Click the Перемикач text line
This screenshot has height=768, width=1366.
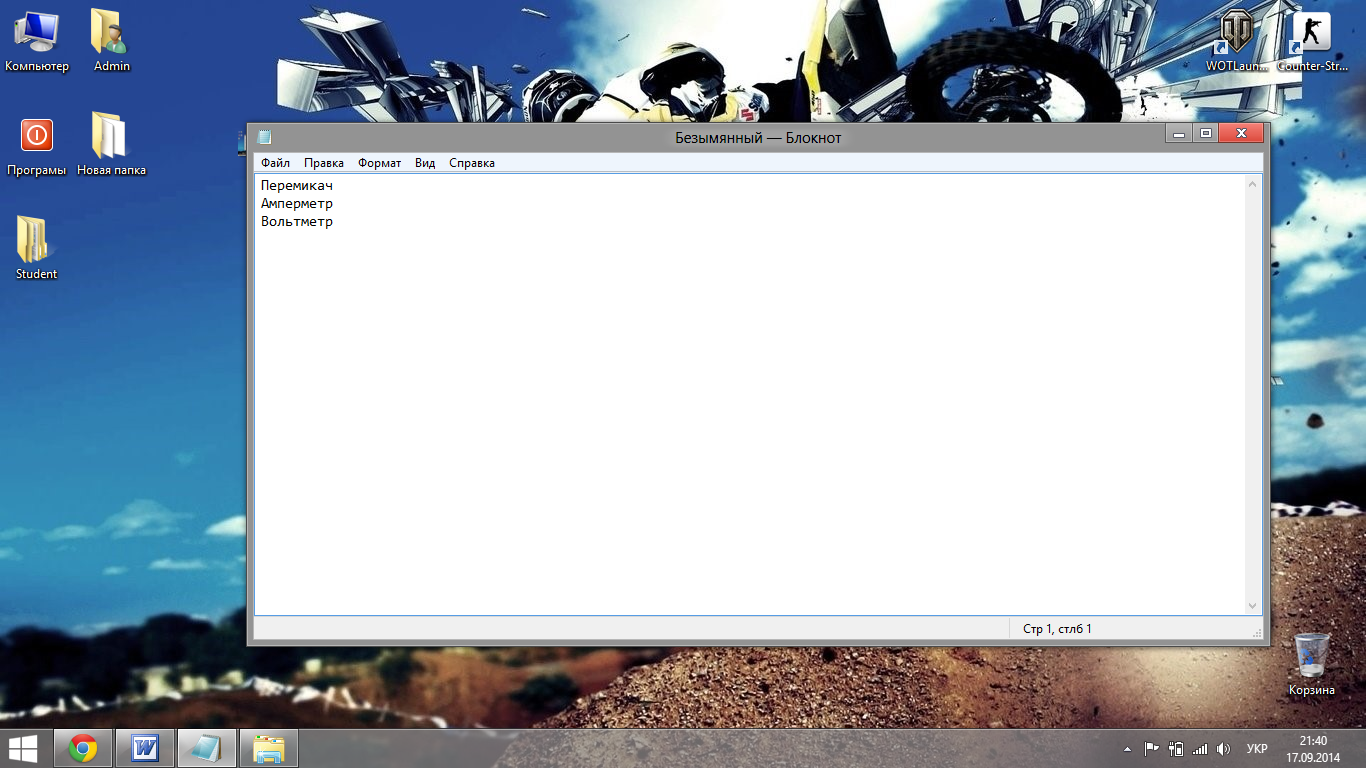(297, 186)
